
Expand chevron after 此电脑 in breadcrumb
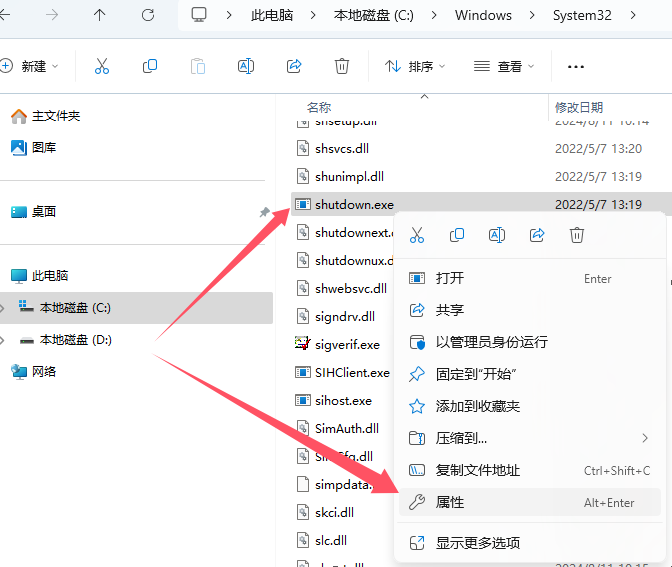(313, 15)
